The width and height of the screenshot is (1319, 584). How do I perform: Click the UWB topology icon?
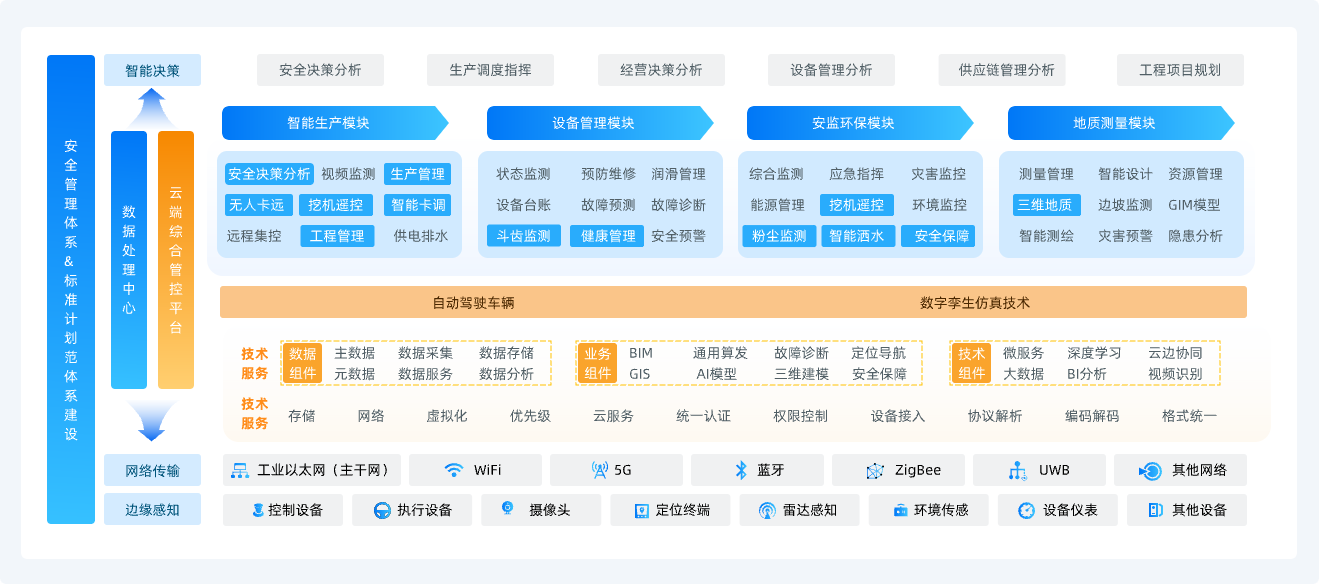pyautogui.click(x=1018, y=470)
